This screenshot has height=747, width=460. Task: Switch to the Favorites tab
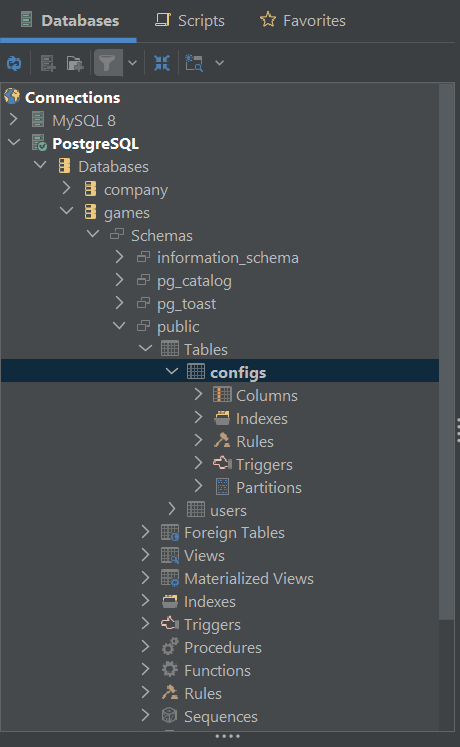coord(302,20)
